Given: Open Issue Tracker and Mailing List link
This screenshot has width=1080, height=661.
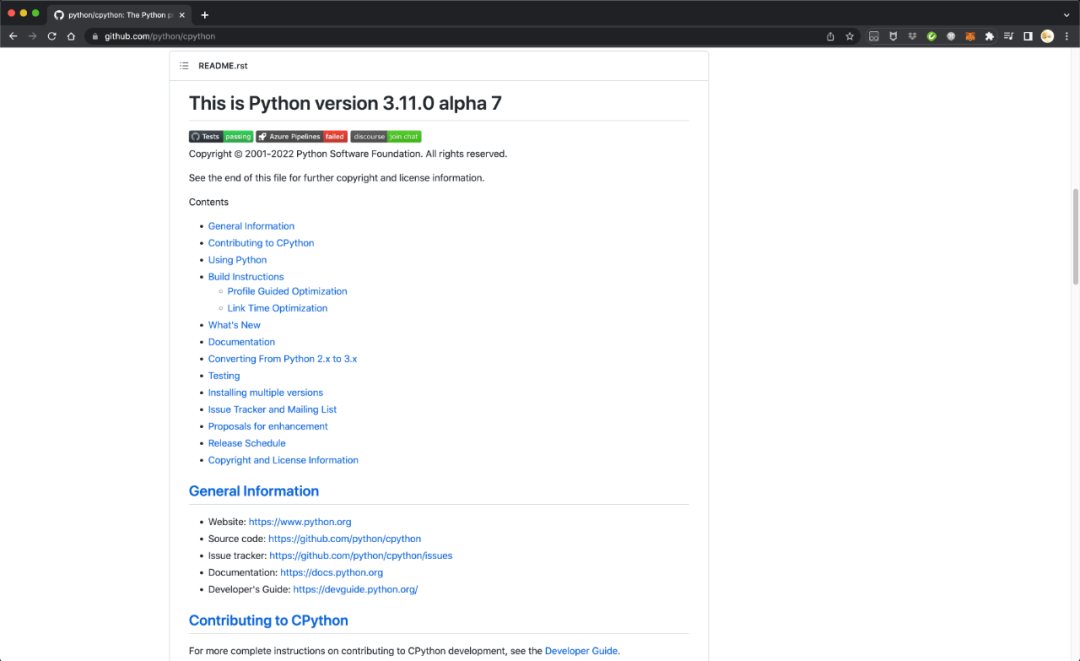Looking at the screenshot, I should point(272,410).
